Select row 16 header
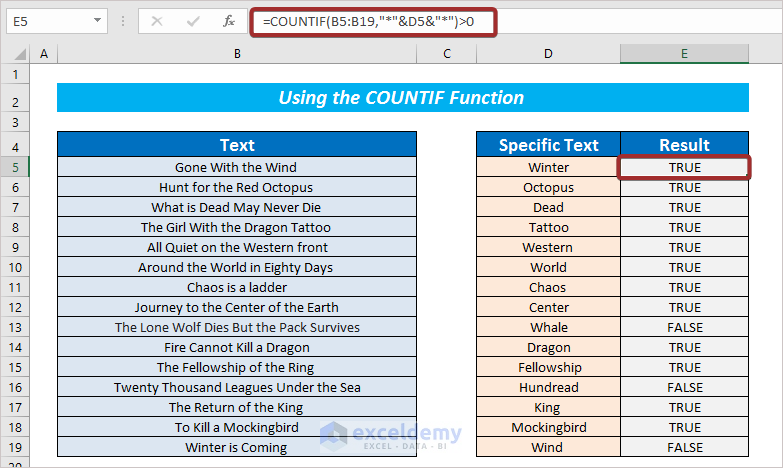This screenshot has height=468, width=783. 15,387
